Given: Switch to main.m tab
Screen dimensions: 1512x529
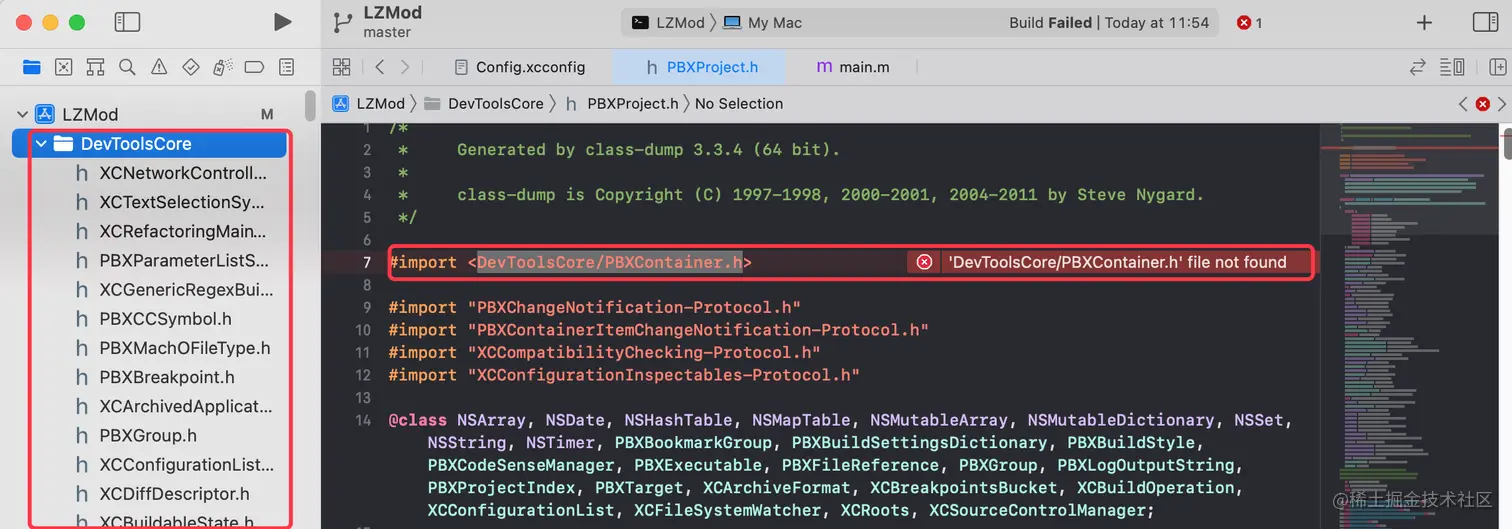Looking at the screenshot, I should pos(852,67).
